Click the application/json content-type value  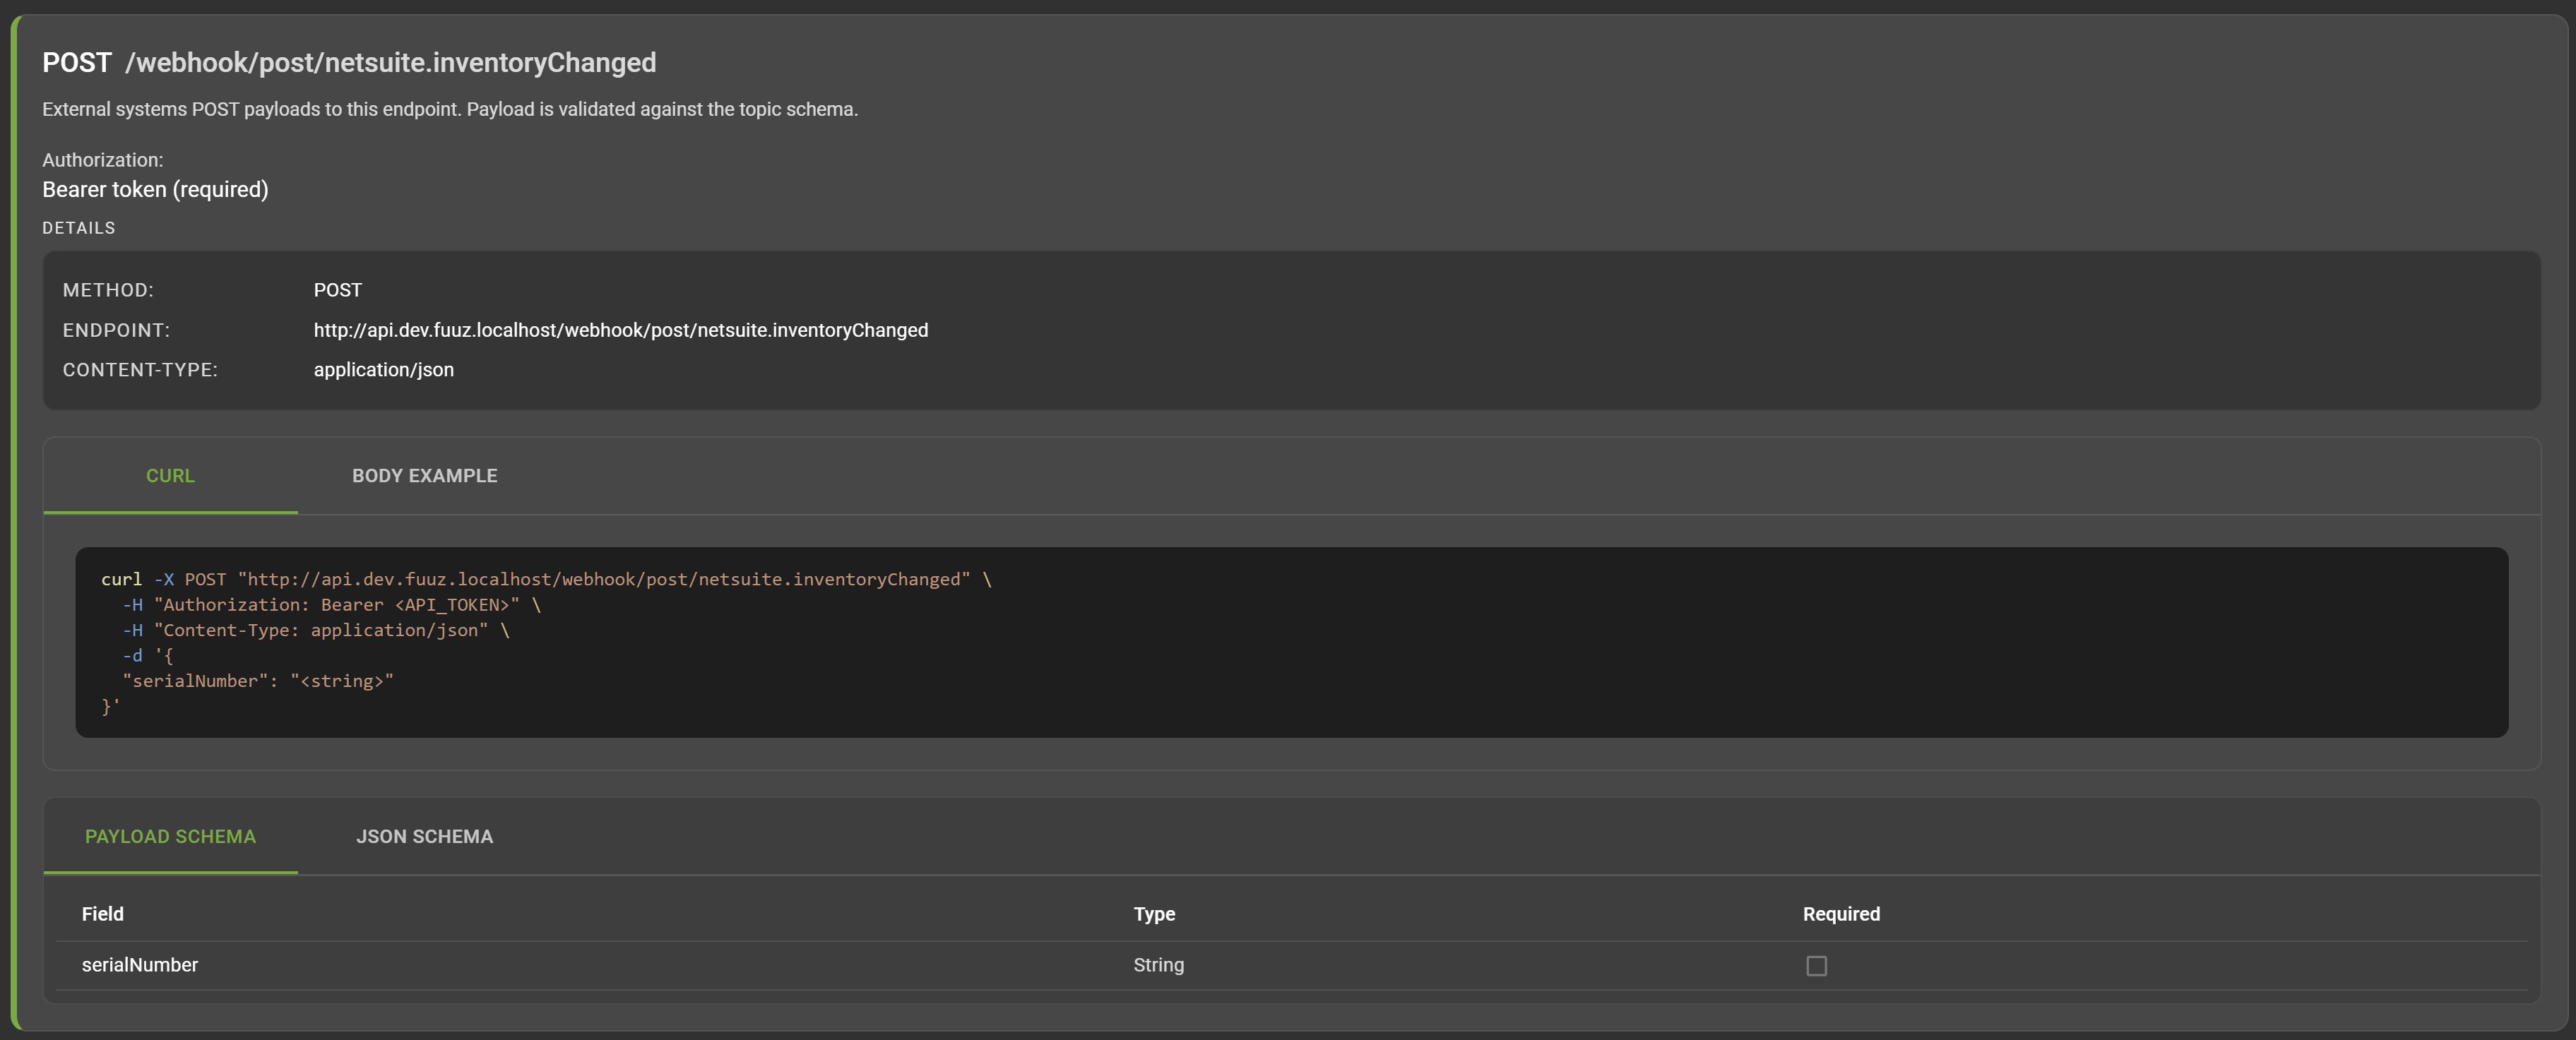point(383,370)
